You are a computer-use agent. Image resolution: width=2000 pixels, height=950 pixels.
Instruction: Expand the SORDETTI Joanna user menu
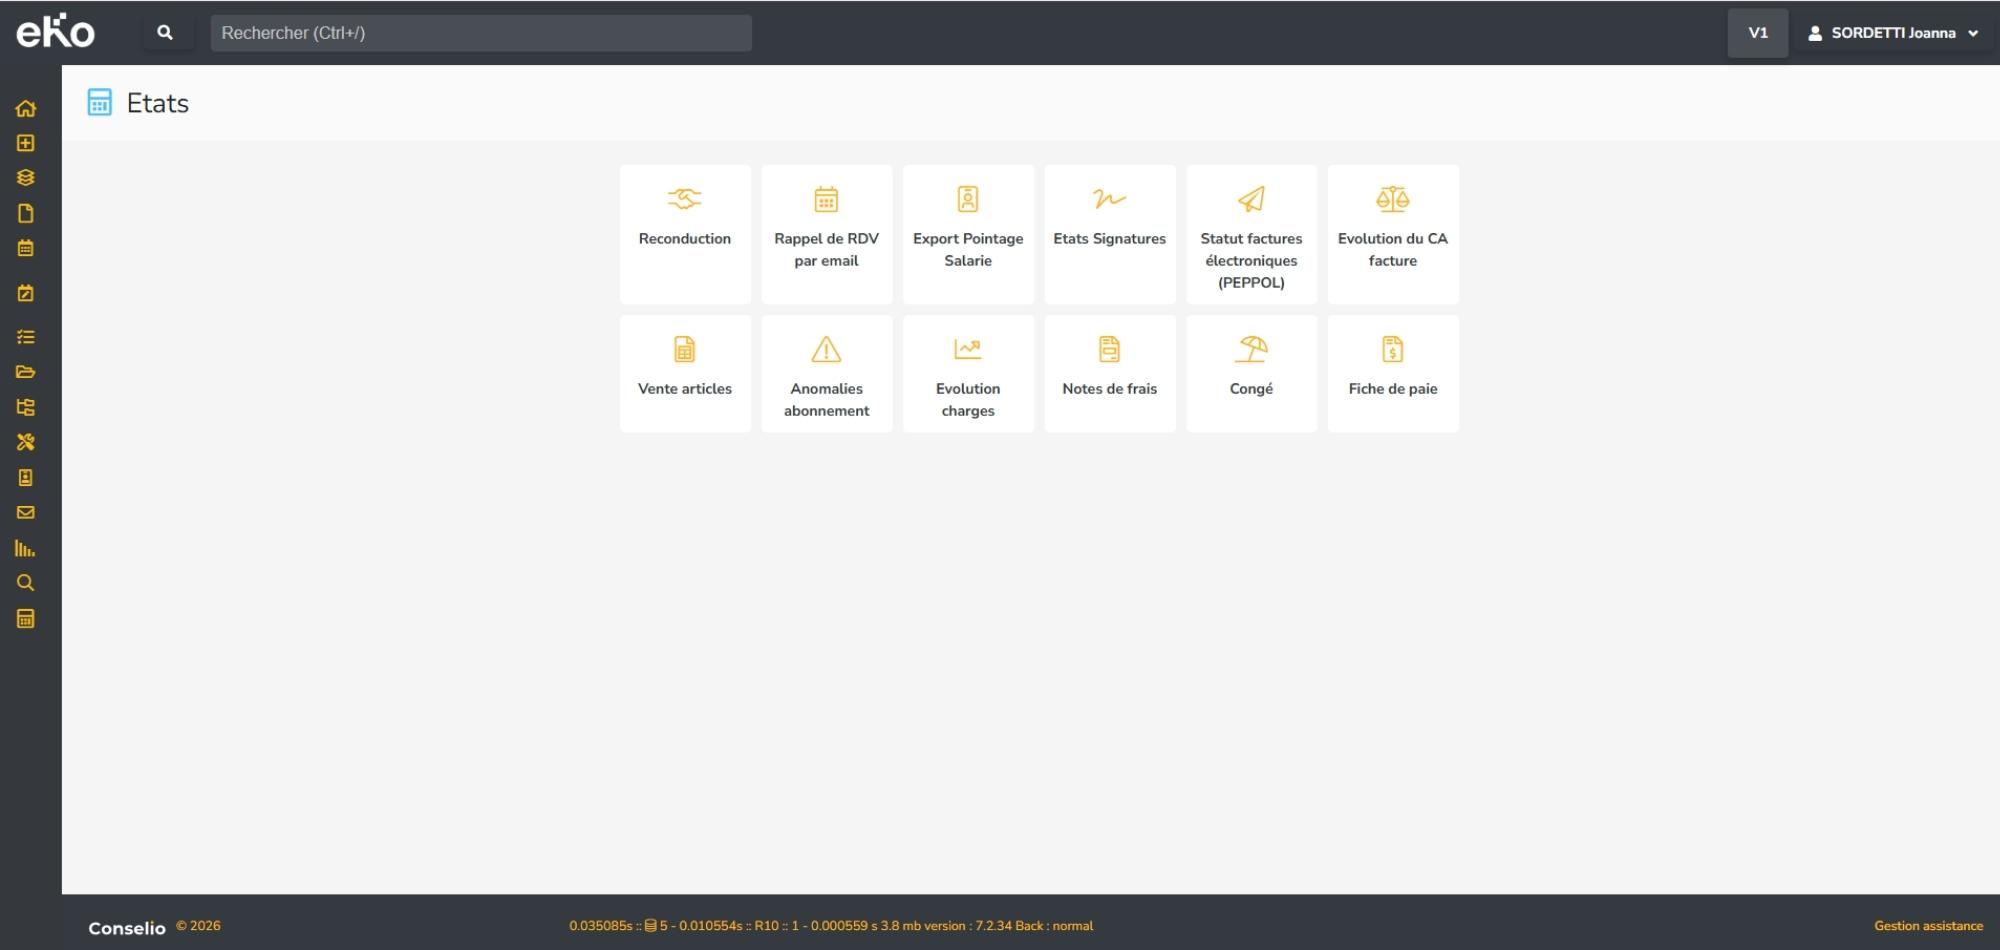pos(1893,33)
